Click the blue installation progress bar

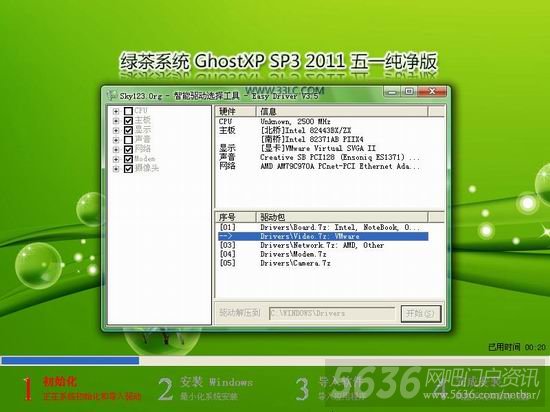pos(70,360)
